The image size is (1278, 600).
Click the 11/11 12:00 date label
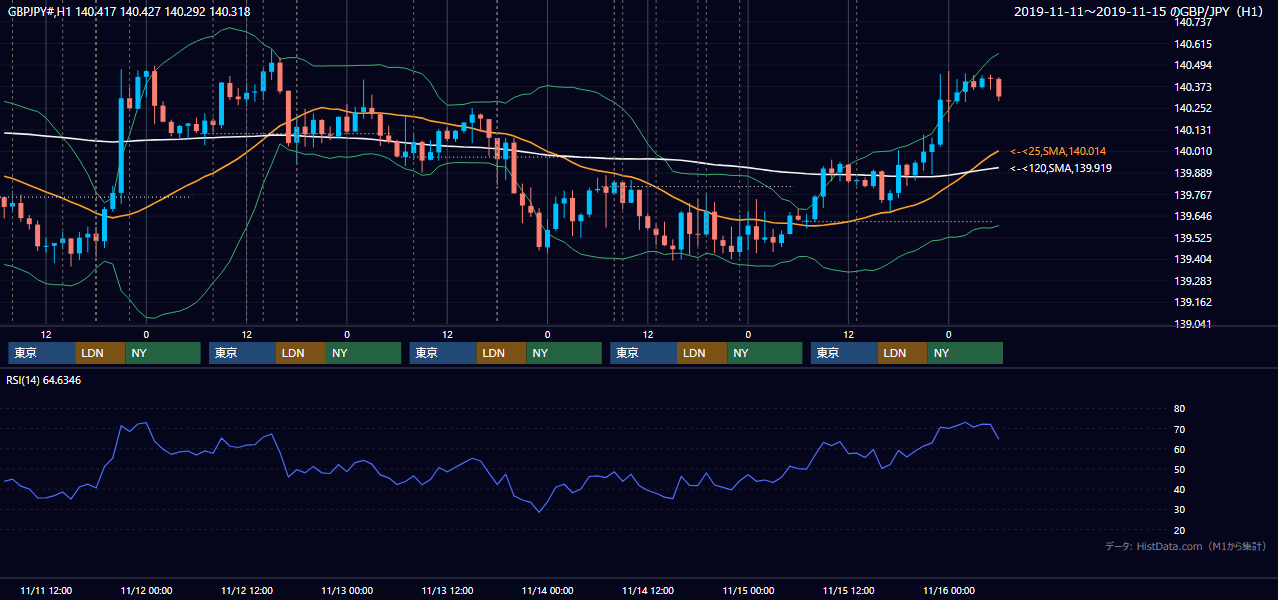pos(45,590)
